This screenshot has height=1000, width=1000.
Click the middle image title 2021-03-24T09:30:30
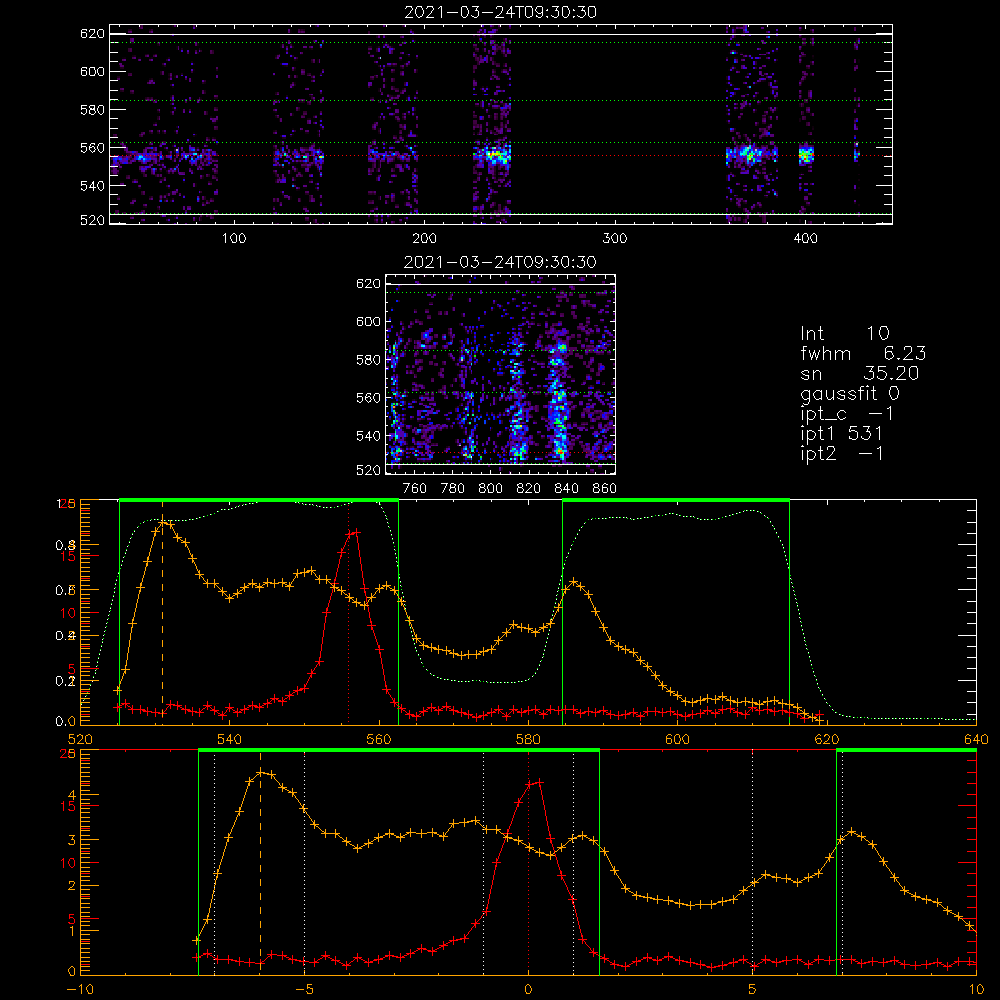pyautogui.click(x=500, y=262)
